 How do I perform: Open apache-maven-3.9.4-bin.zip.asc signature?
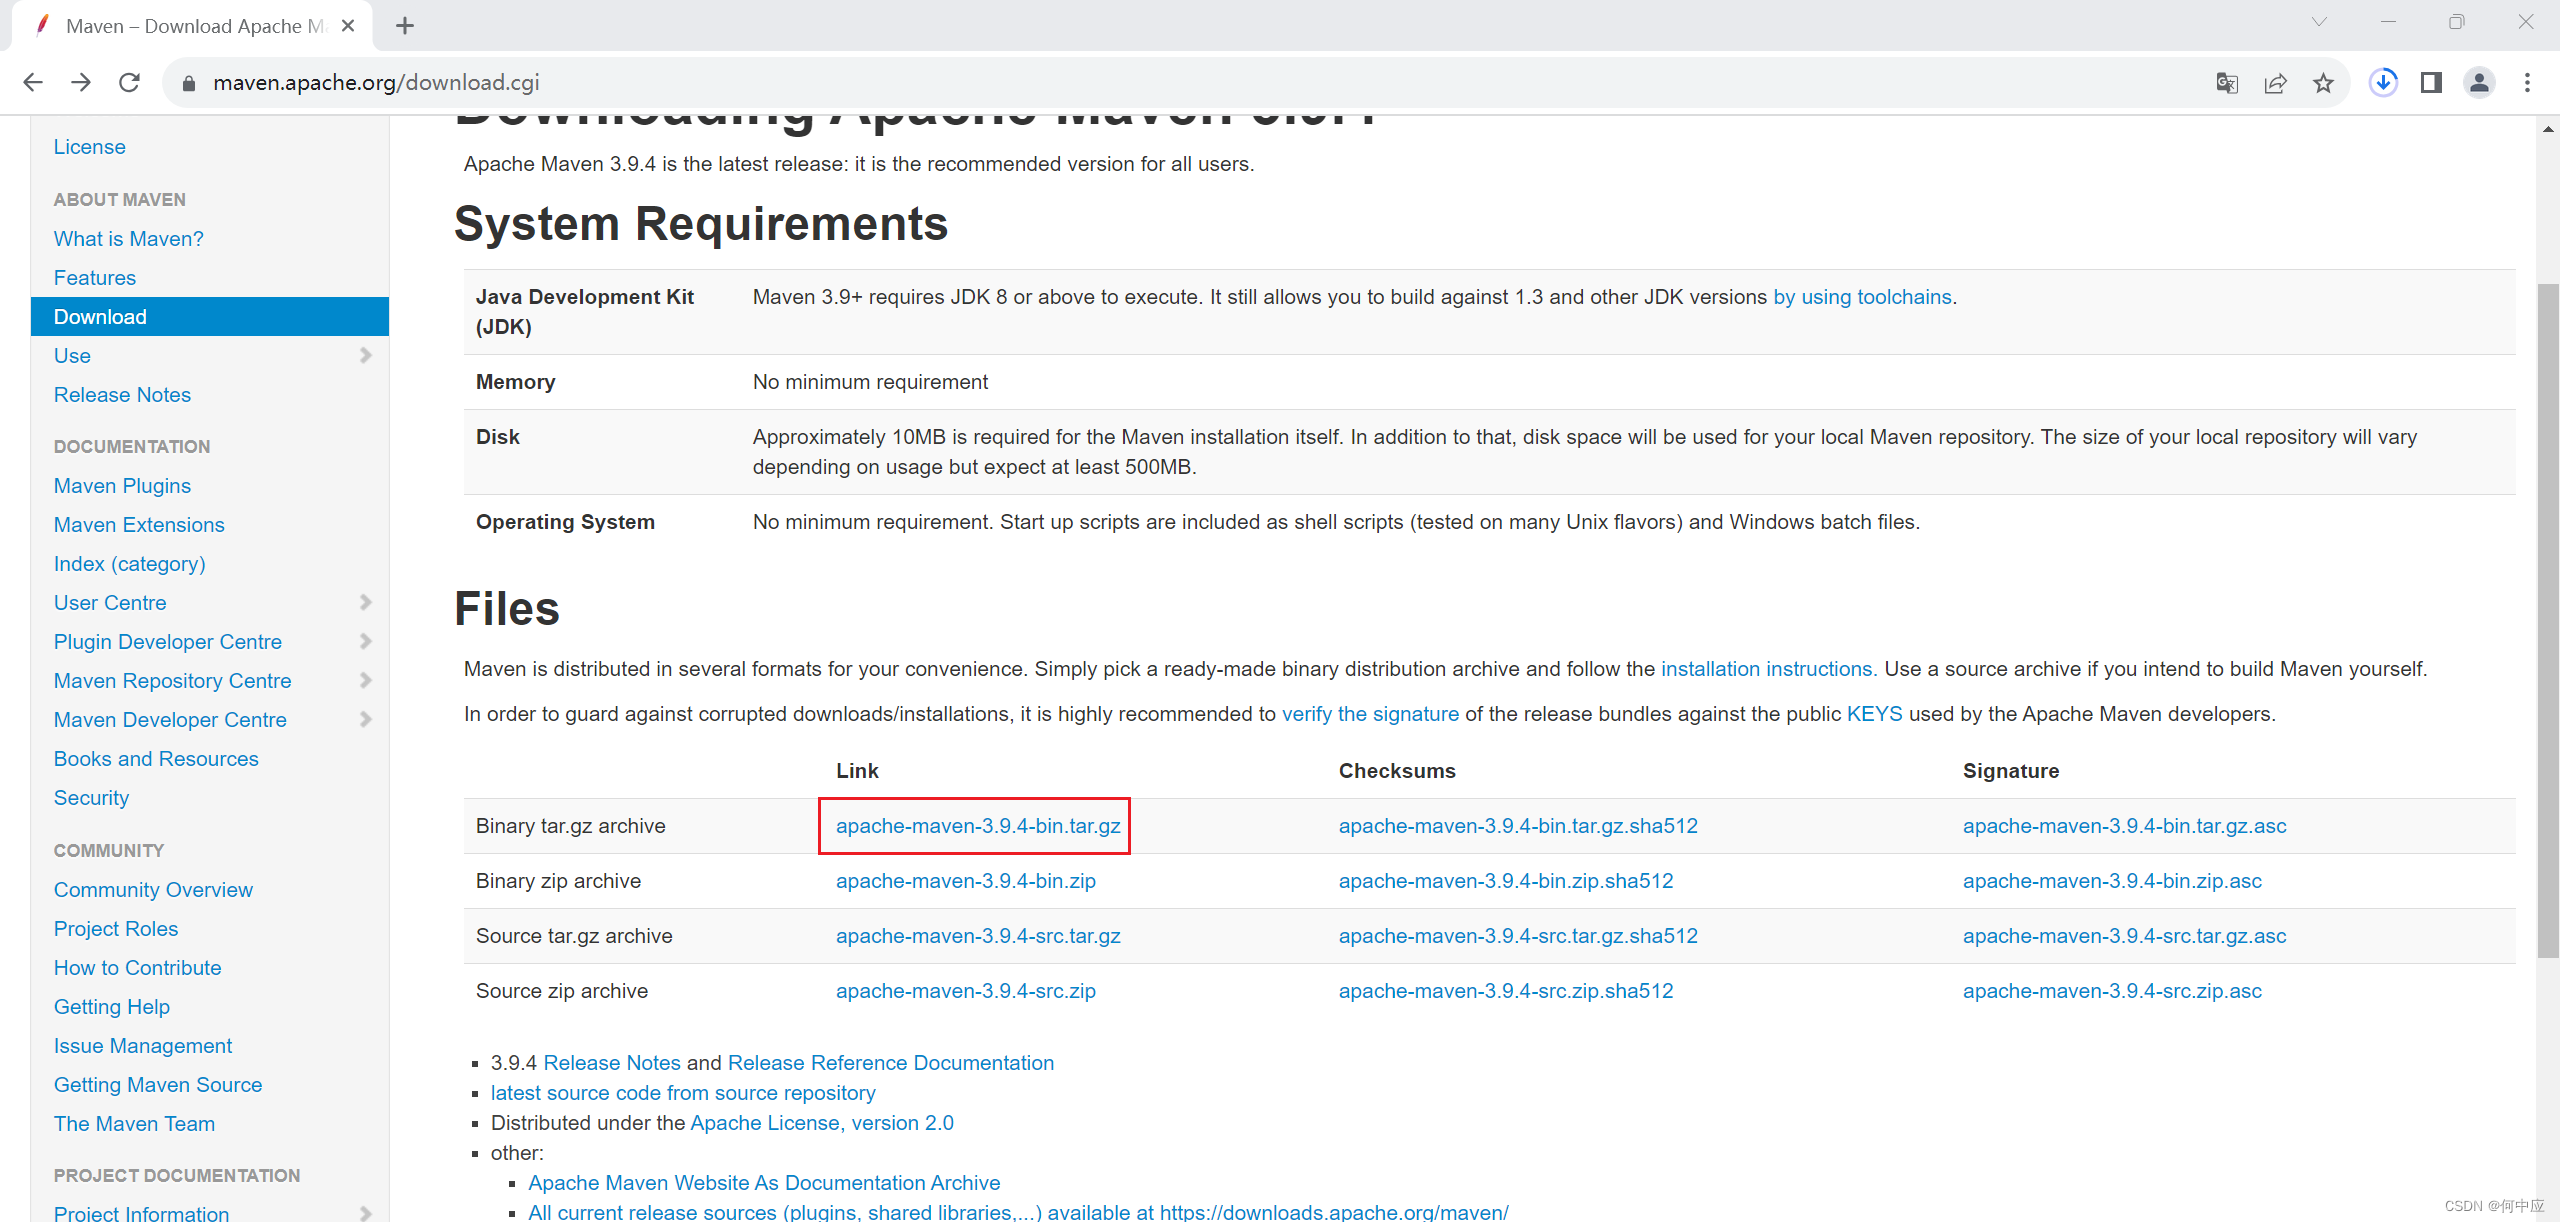pos(2112,881)
